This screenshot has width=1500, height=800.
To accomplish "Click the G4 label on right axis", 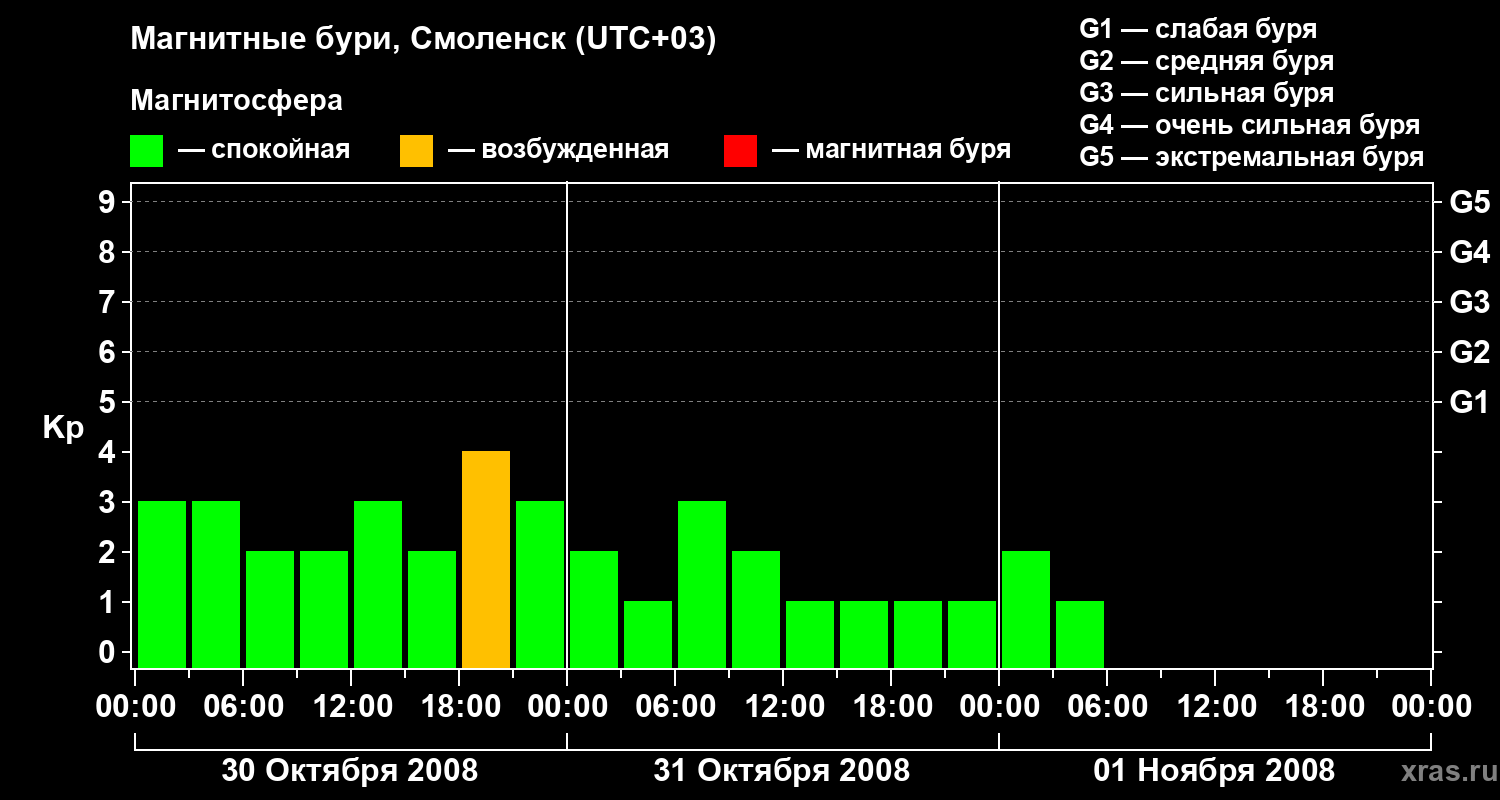I will pos(1470,253).
